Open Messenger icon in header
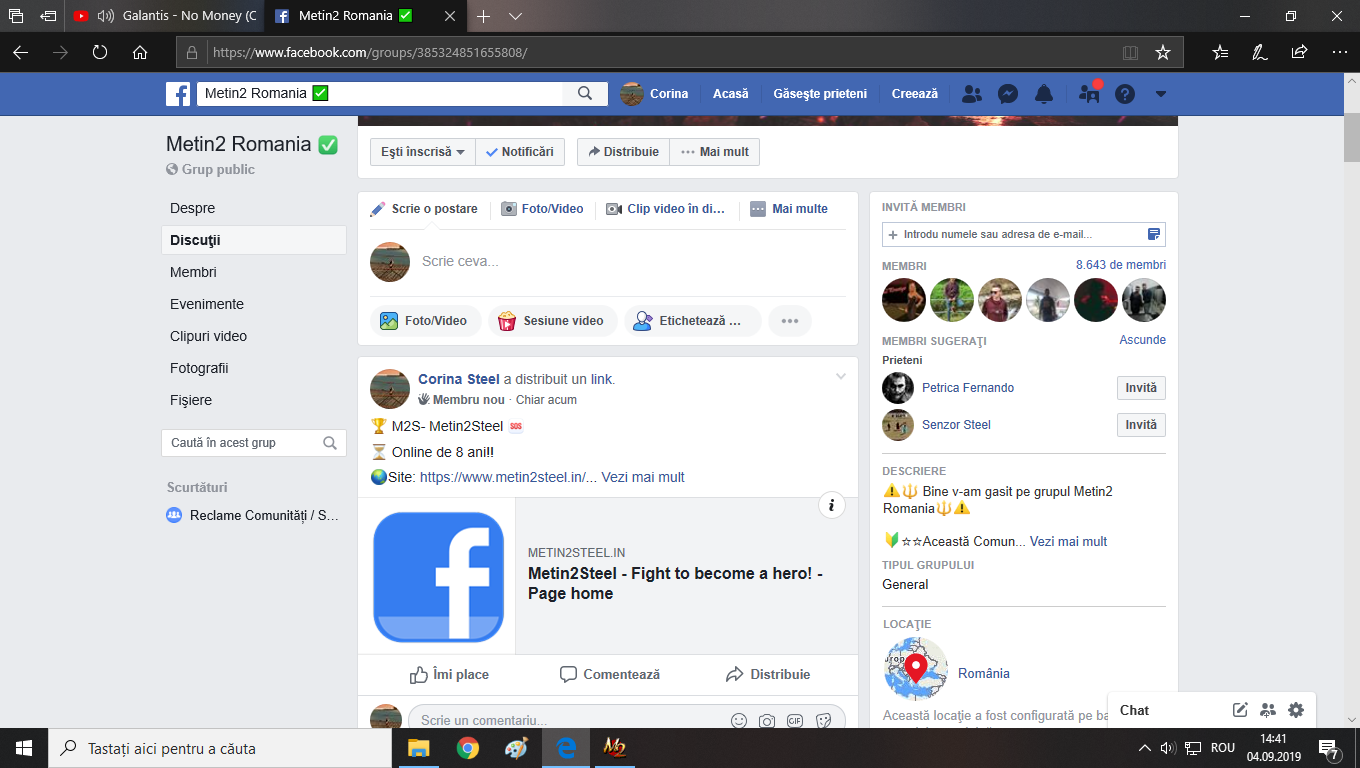The image size is (1360, 768). [1008, 94]
